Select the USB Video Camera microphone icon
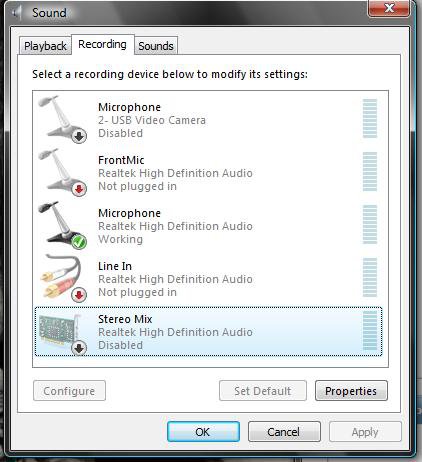Viewport: 422px width, 462px height. pos(62,119)
